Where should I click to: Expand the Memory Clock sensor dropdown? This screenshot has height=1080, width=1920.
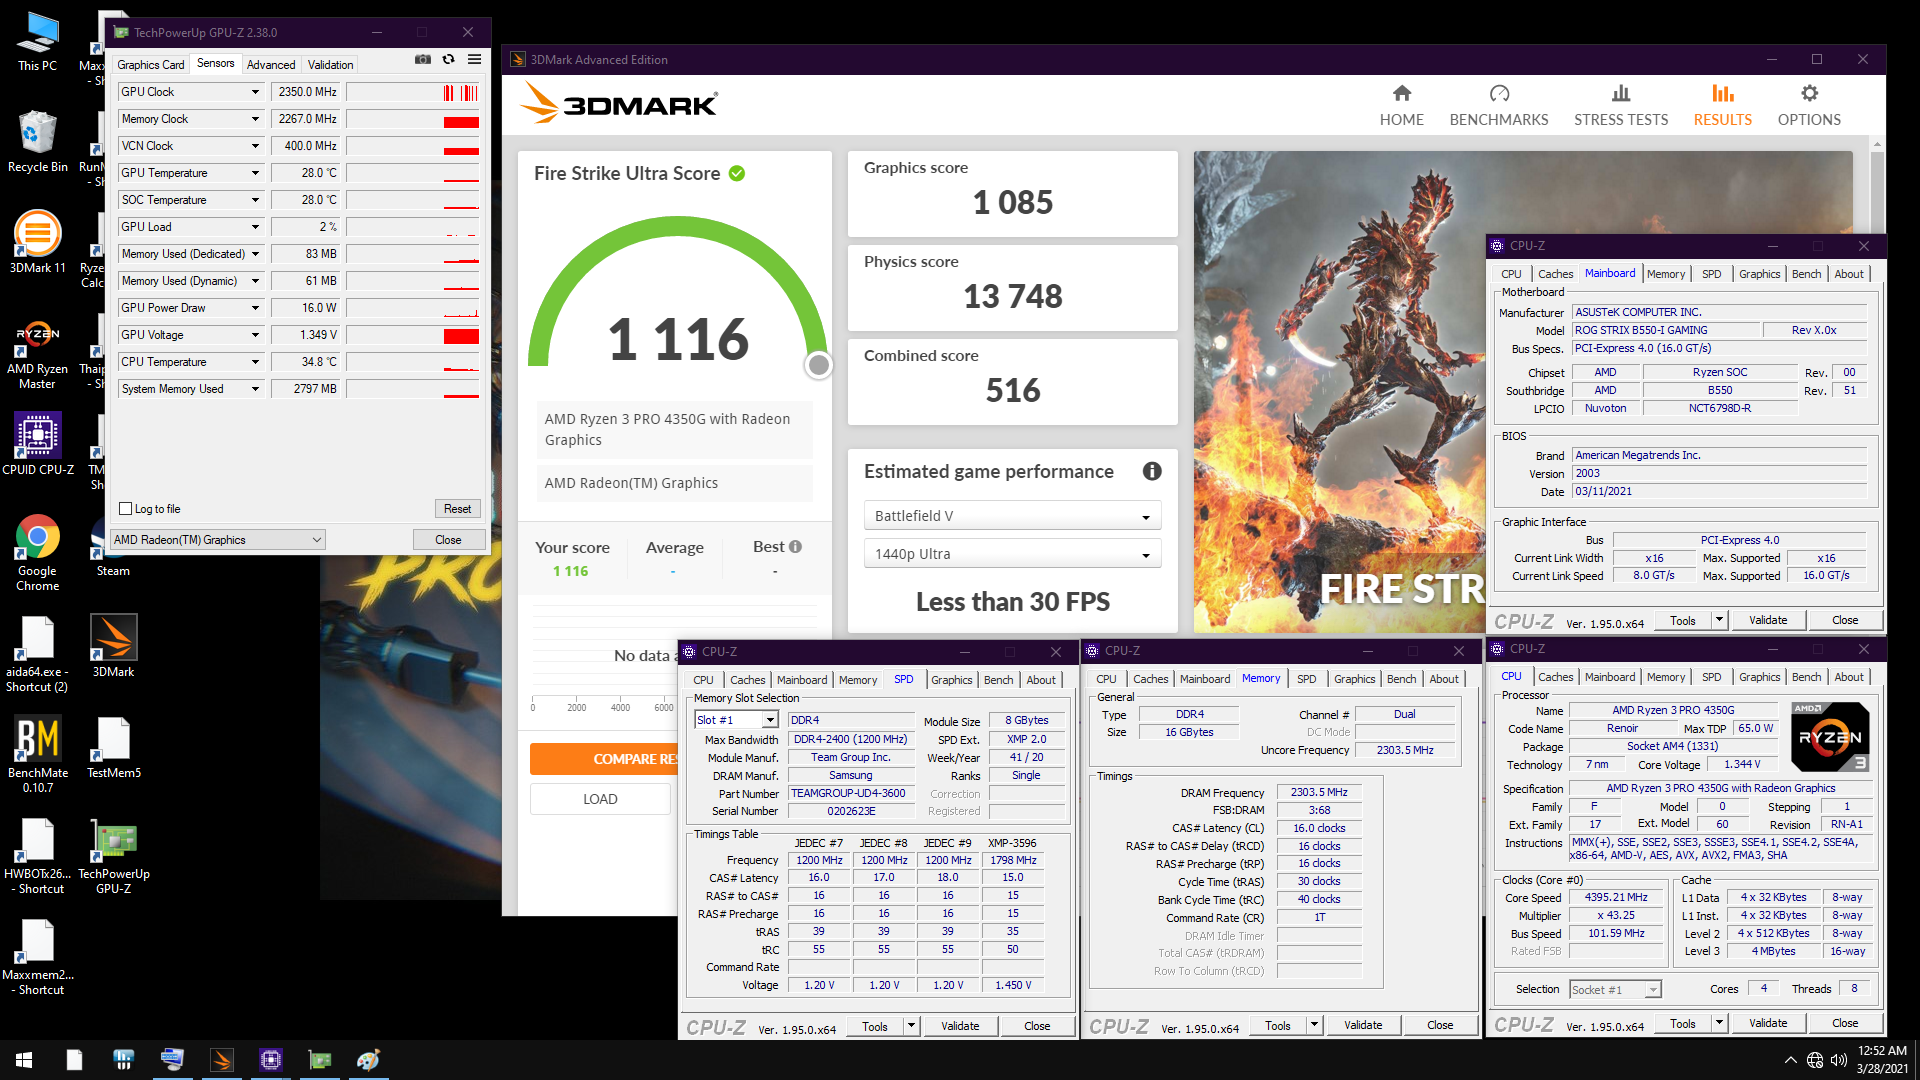(255, 119)
